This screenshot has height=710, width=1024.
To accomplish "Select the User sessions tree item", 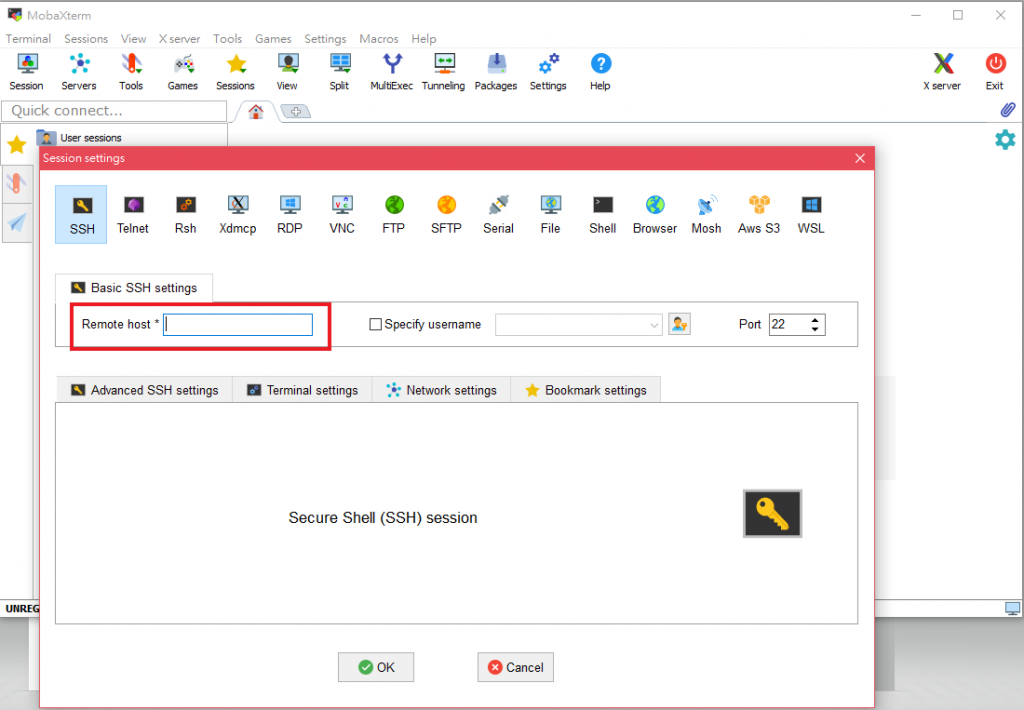I will 80,138.
